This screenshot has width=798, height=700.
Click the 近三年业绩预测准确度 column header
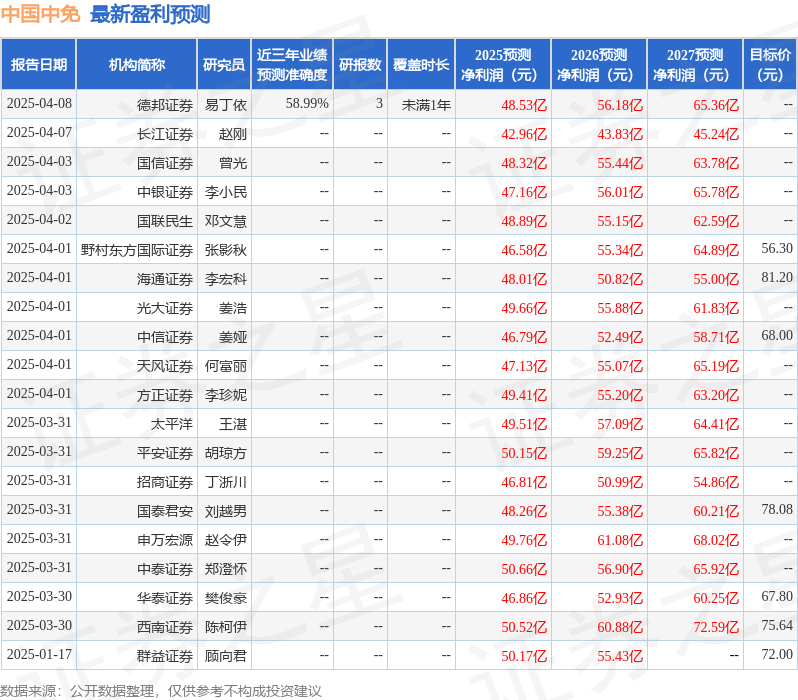(x=292, y=65)
